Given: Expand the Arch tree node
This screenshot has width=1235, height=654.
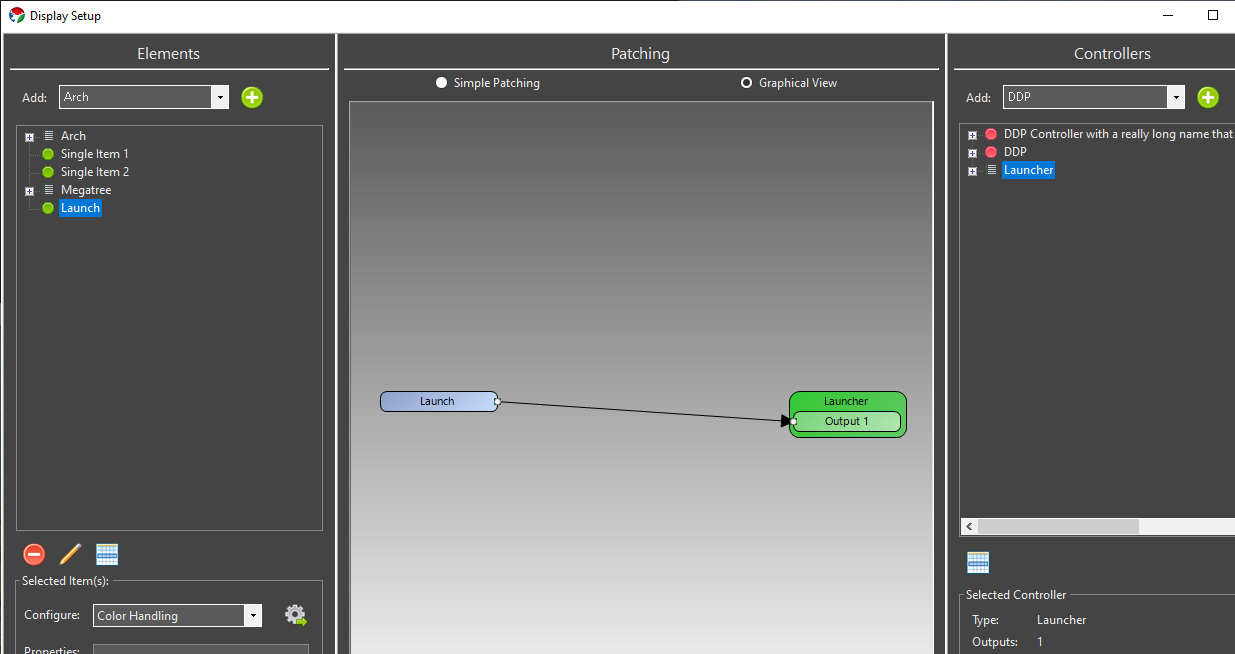Looking at the screenshot, I should (30, 137).
